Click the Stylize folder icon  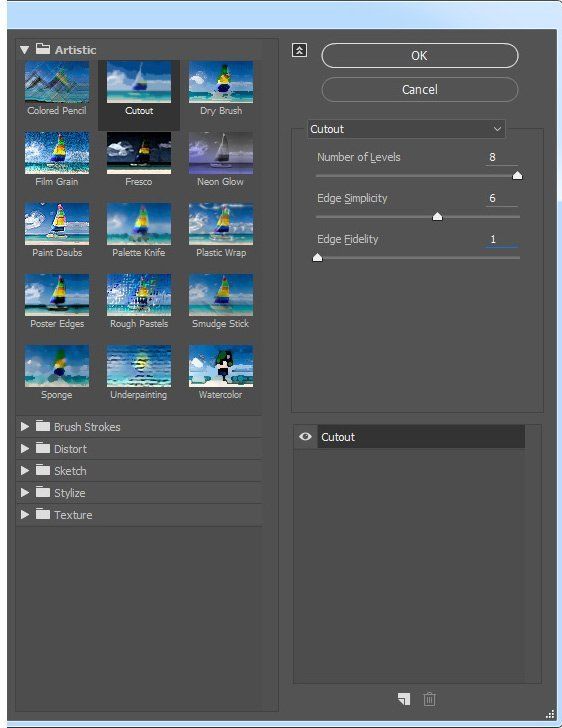tap(43, 492)
